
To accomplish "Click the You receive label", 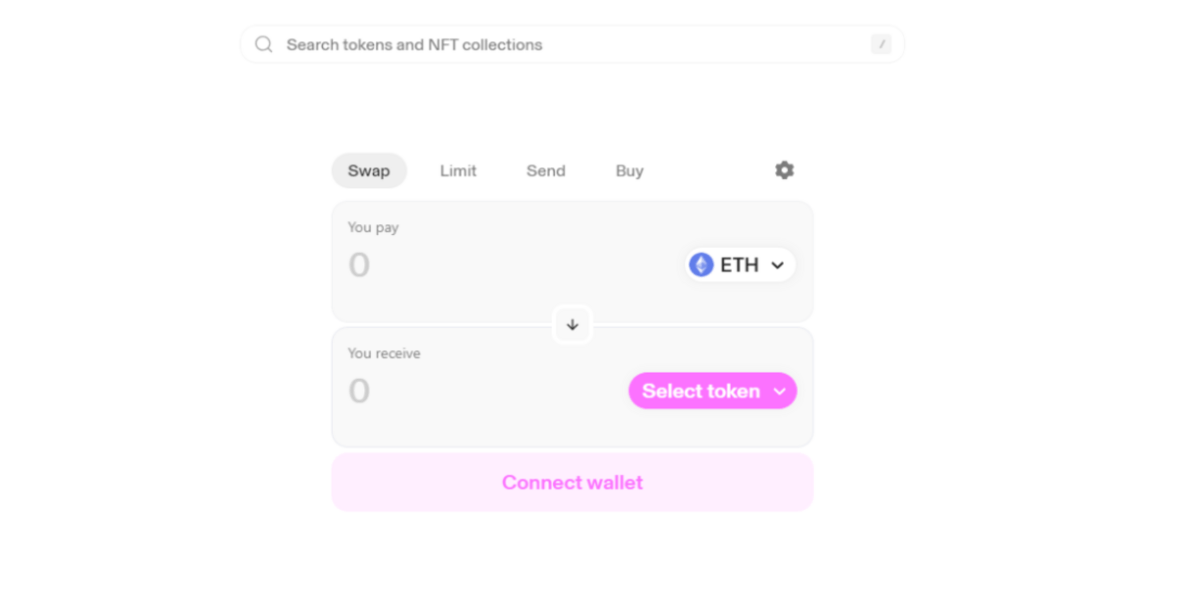I will 384,354.
